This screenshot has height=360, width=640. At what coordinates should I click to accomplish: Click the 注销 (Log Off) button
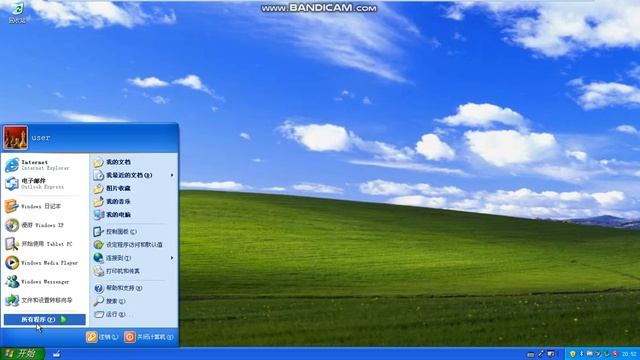pyautogui.click(x=102, y=337)
